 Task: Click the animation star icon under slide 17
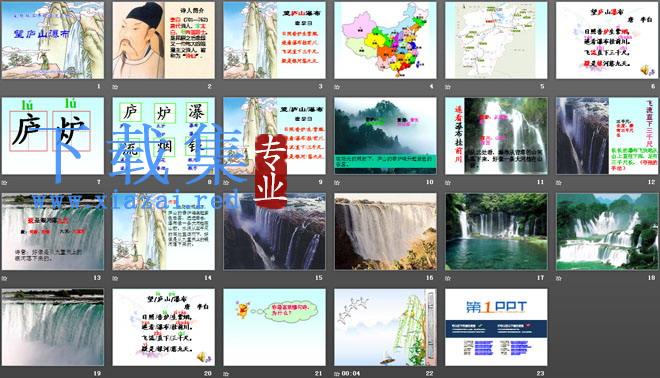tap(448, 278)
